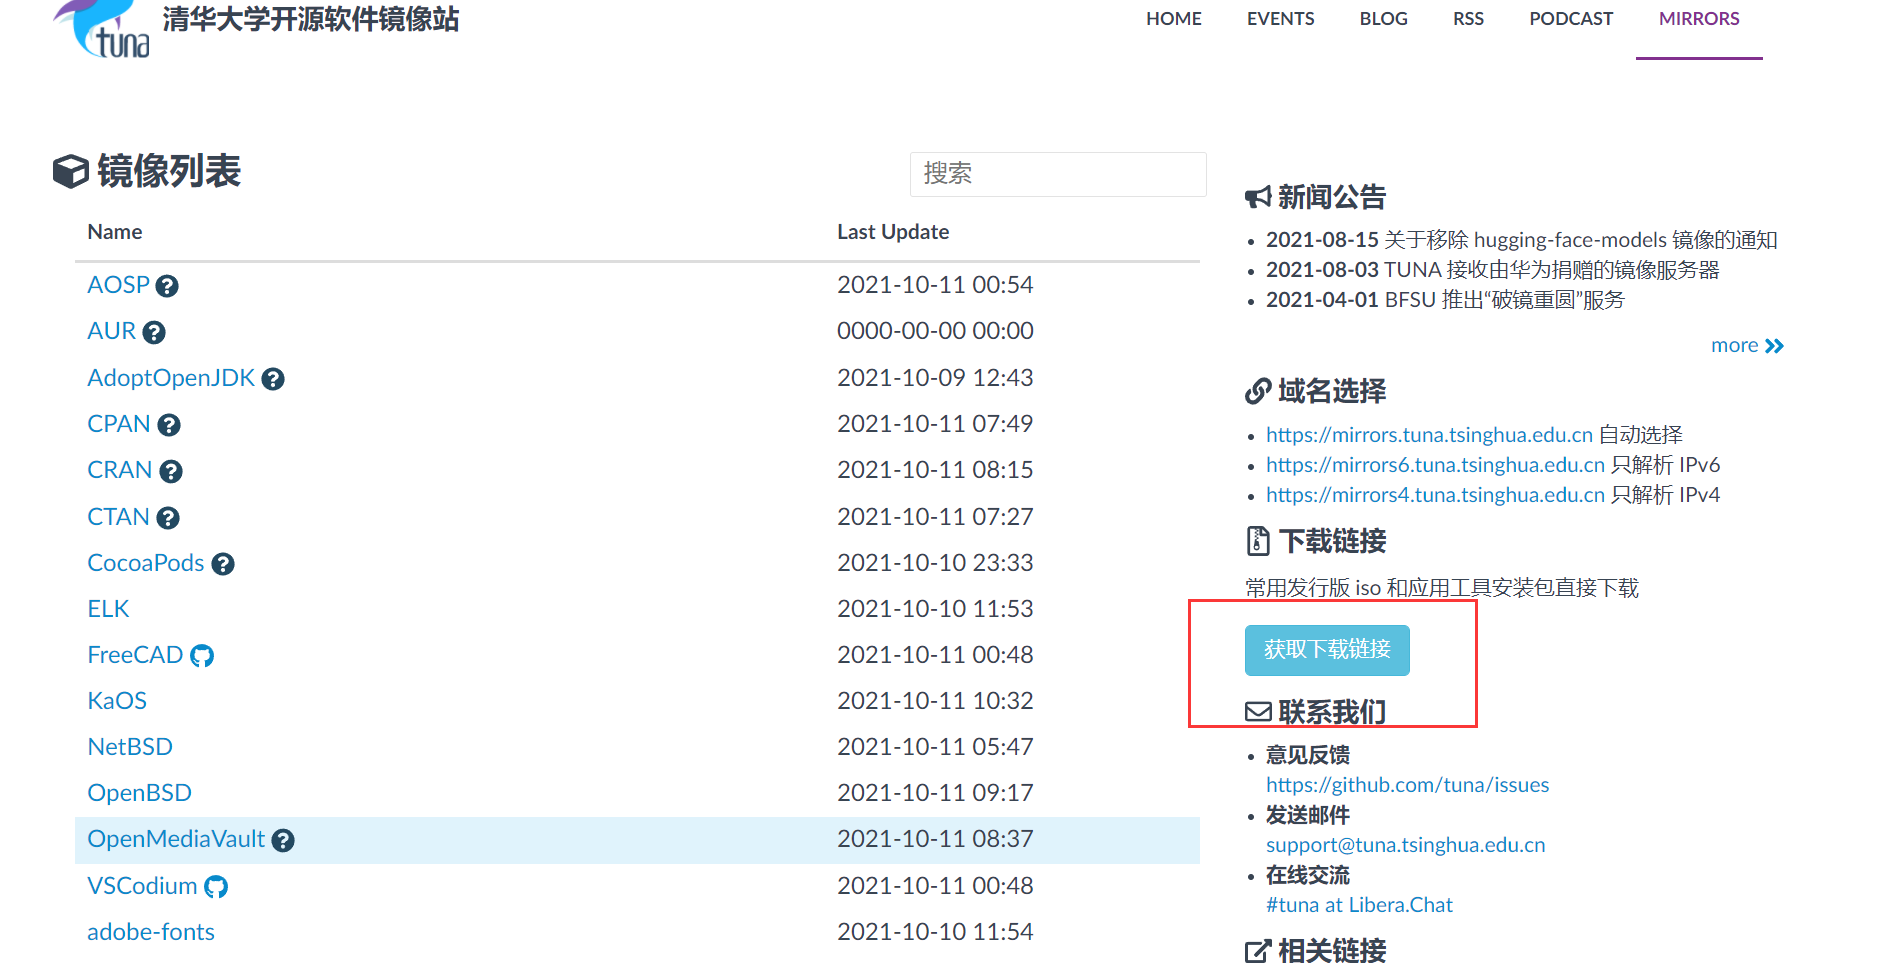The image size is (1903, 963).
Task: Open the CTAN mirror link
Action: click(118, 517)
